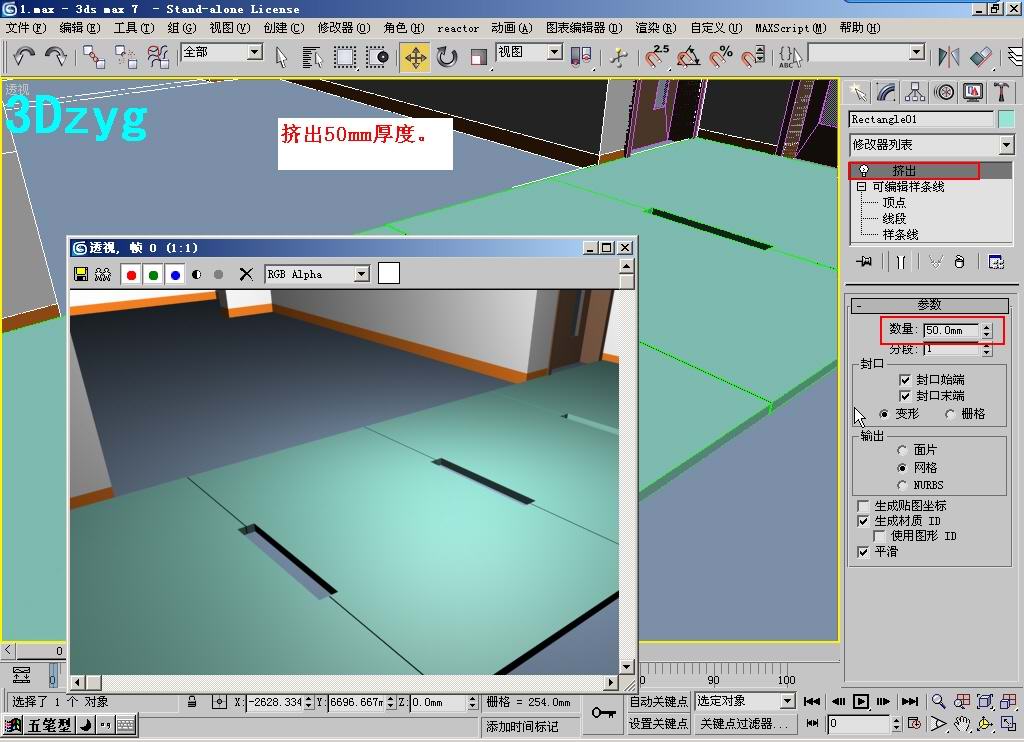The height and width of the screenshot is (742, 1024).
Task: Click the 数量 amount input field
Action: coord(952,331)
